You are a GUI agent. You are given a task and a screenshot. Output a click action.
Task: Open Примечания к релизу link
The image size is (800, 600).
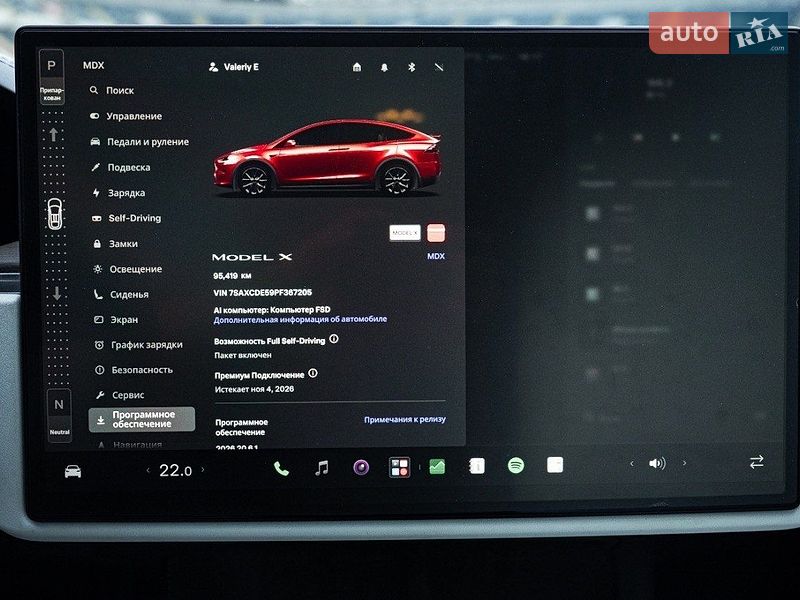[x=405, y=419]
